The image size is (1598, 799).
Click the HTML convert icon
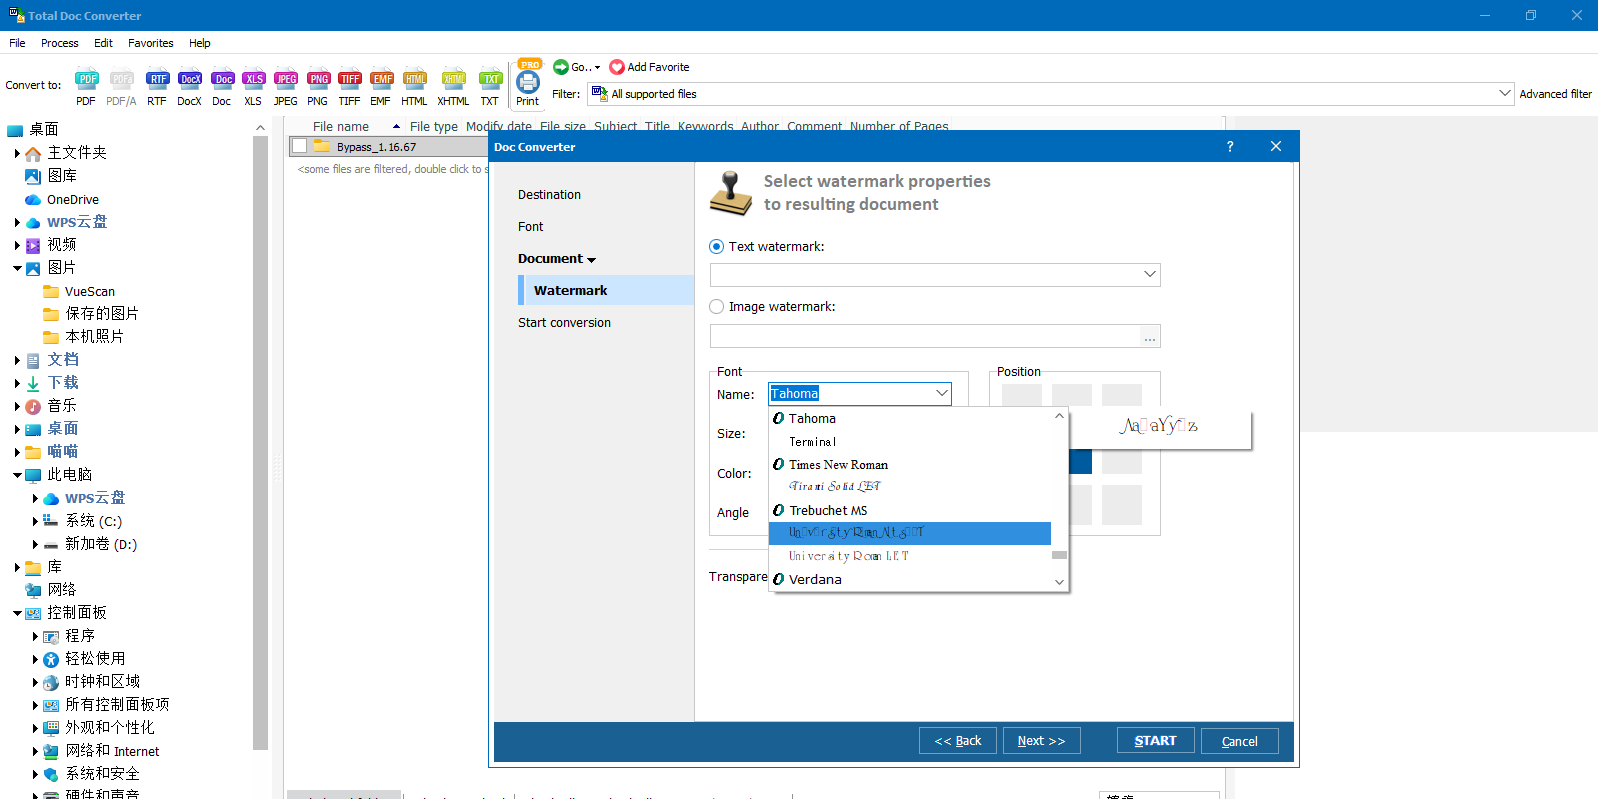coord(415,81)
